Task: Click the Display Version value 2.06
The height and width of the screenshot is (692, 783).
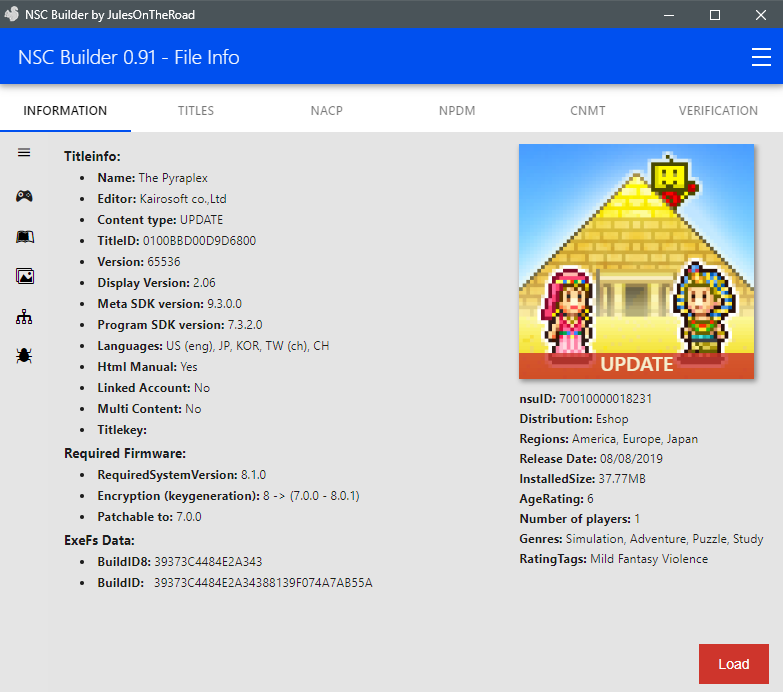Action: point(204,283)
